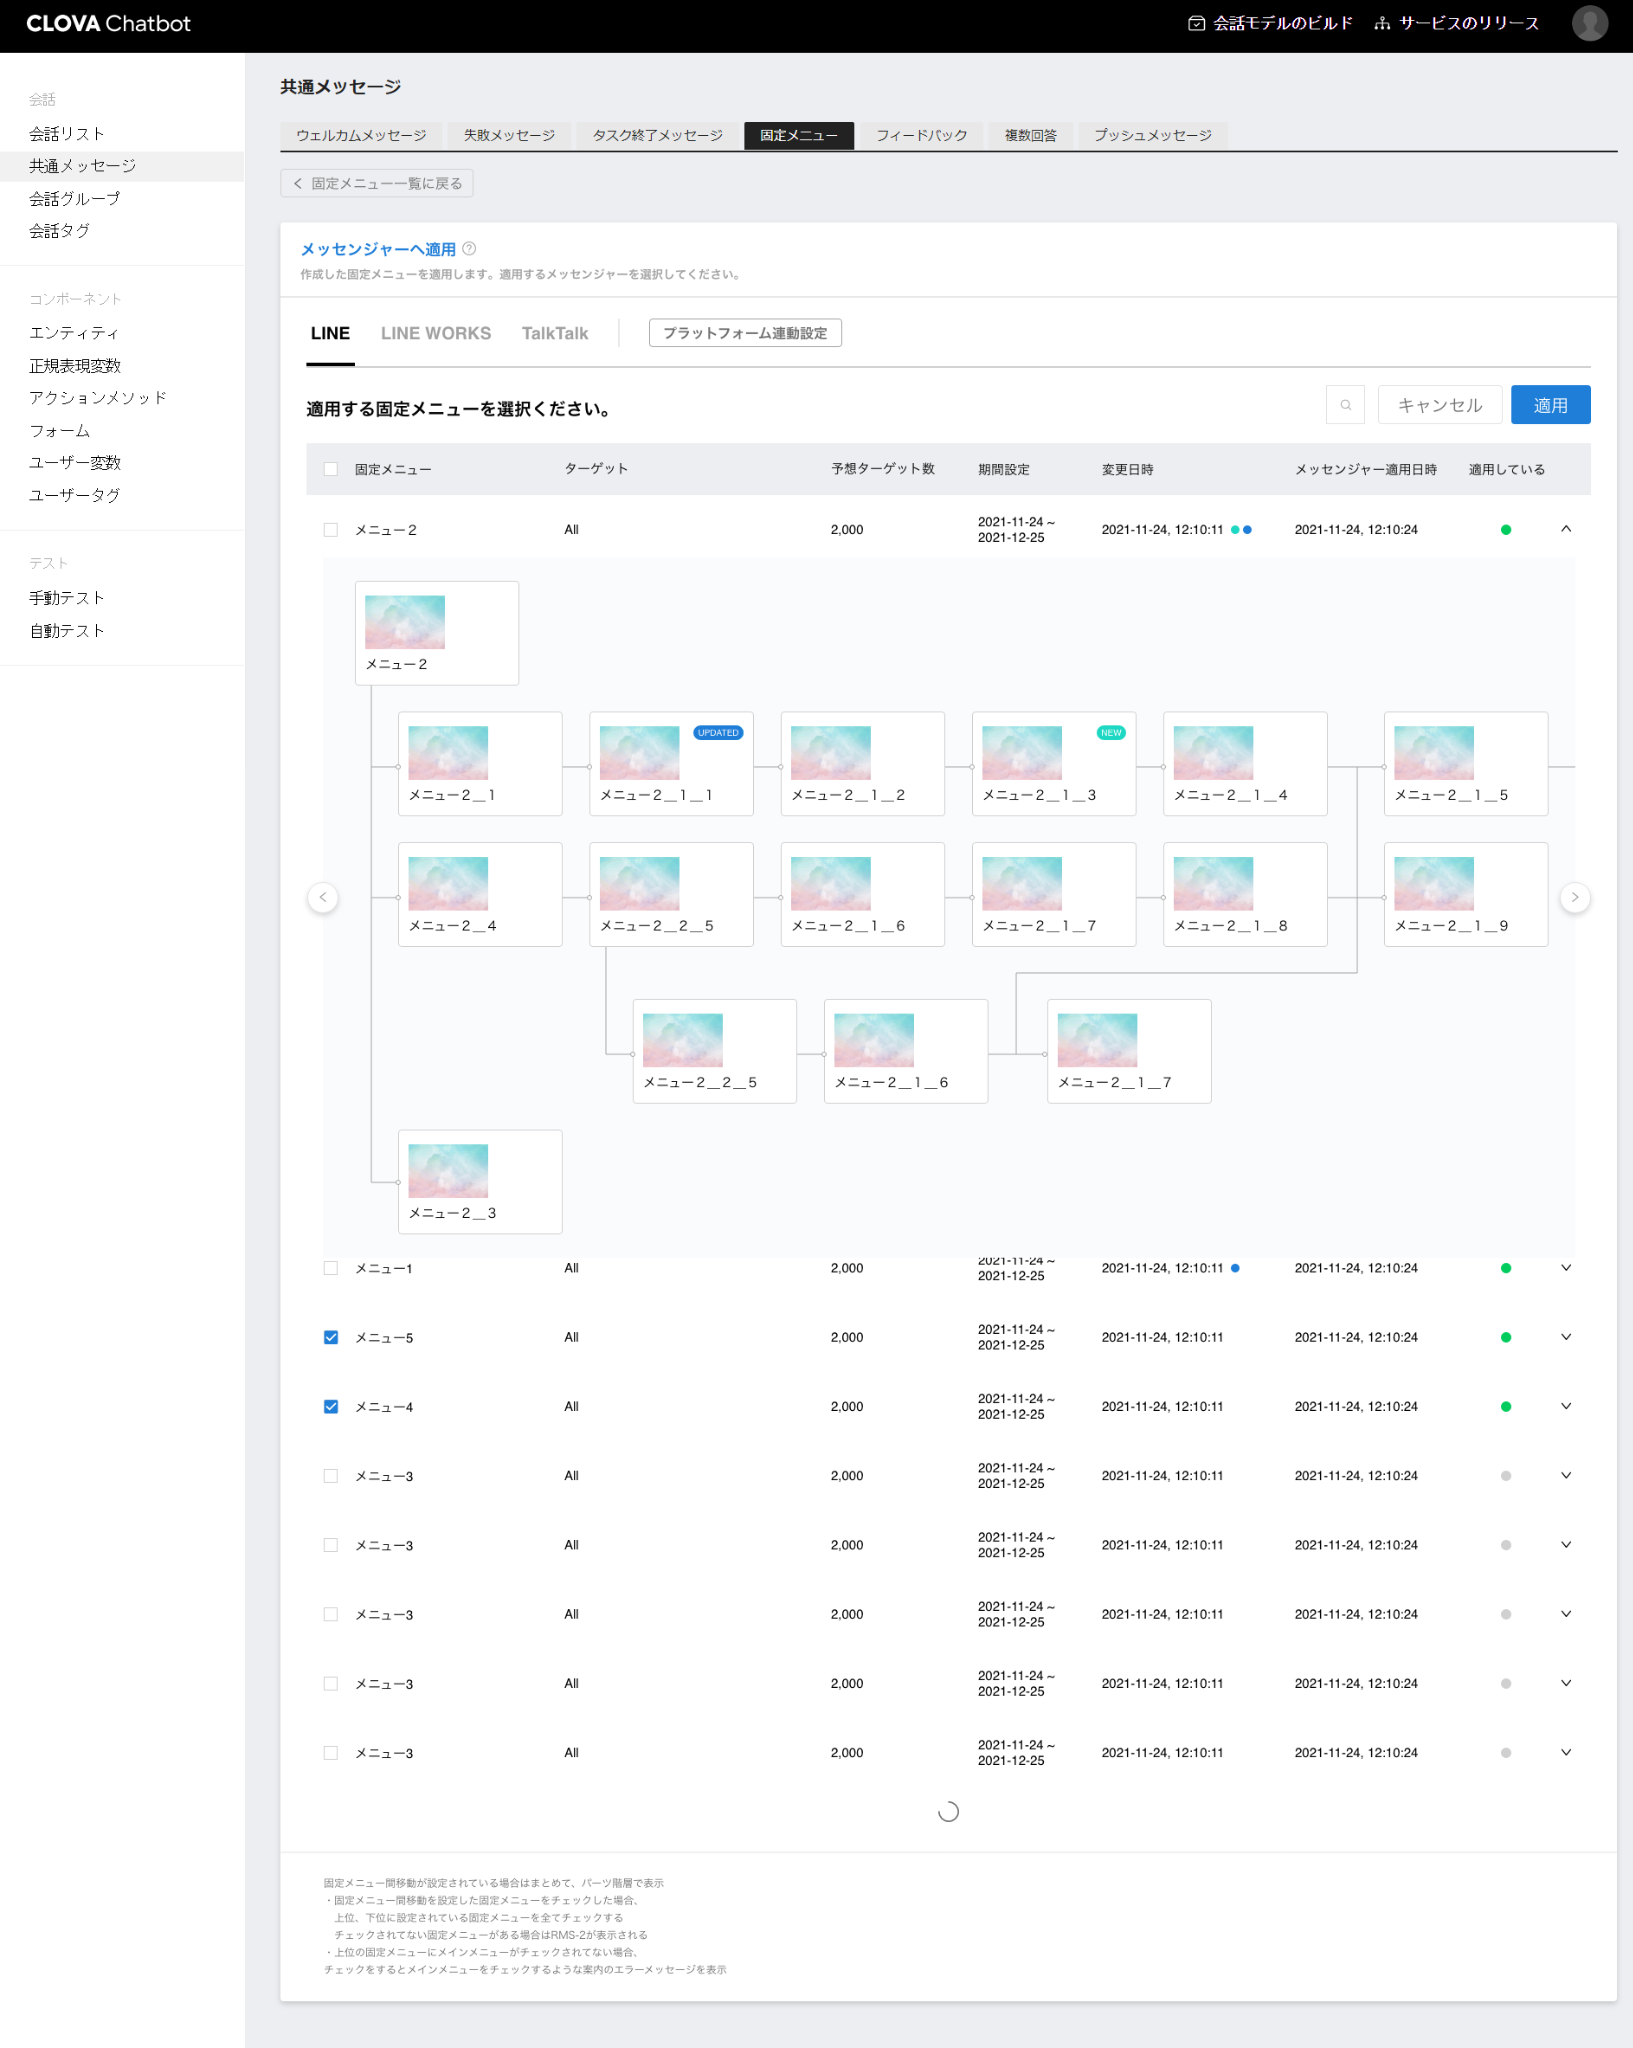
Task: Expand the メニュー1 row
Action: pyautogui.click(x=1566, y=1268)
